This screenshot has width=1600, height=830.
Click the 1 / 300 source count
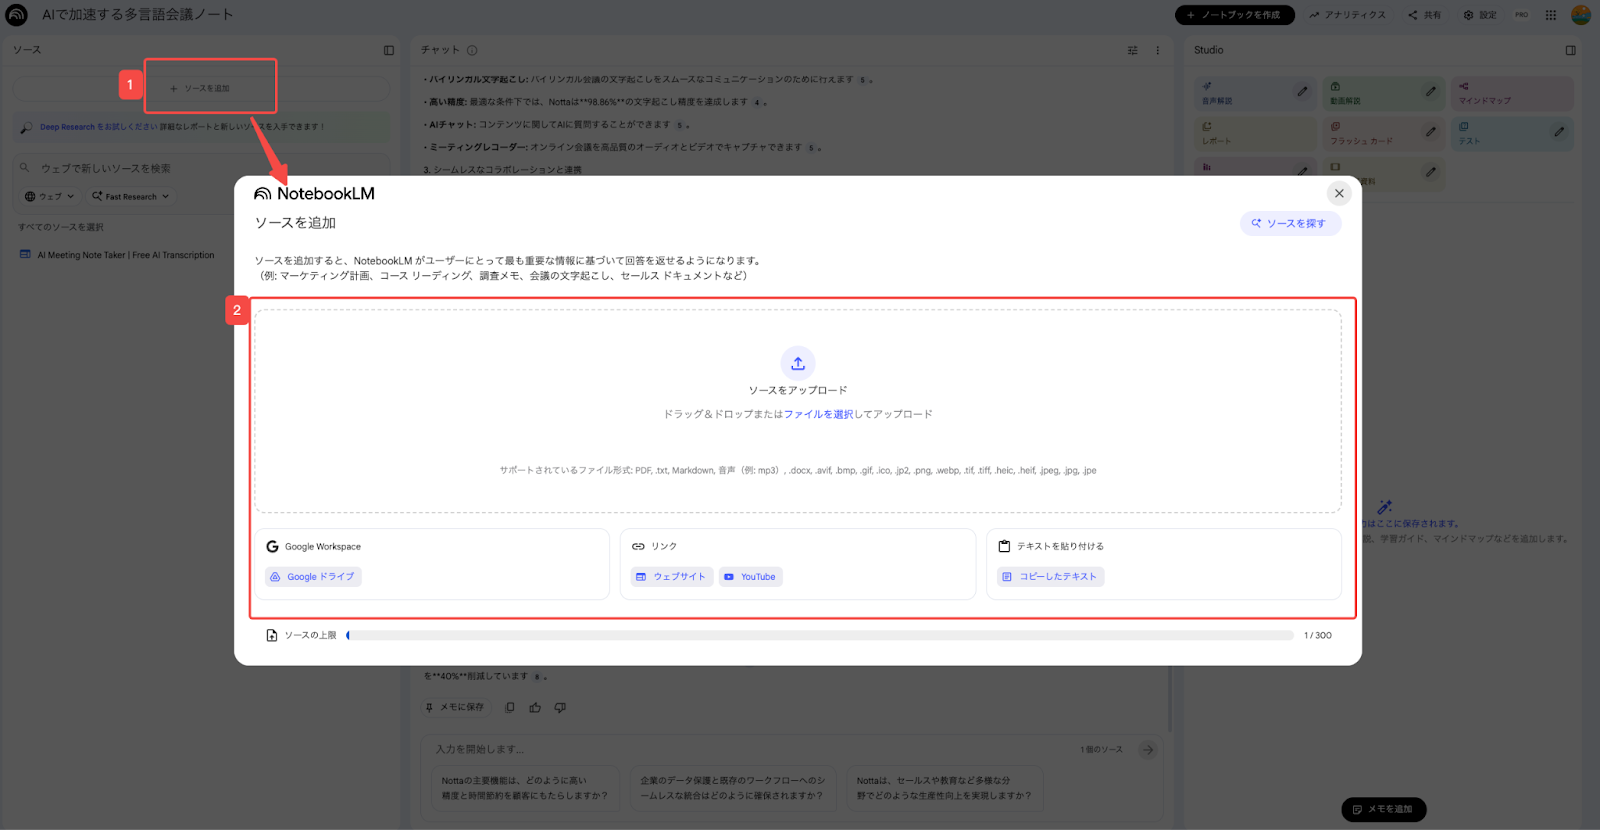point(1318,635)
